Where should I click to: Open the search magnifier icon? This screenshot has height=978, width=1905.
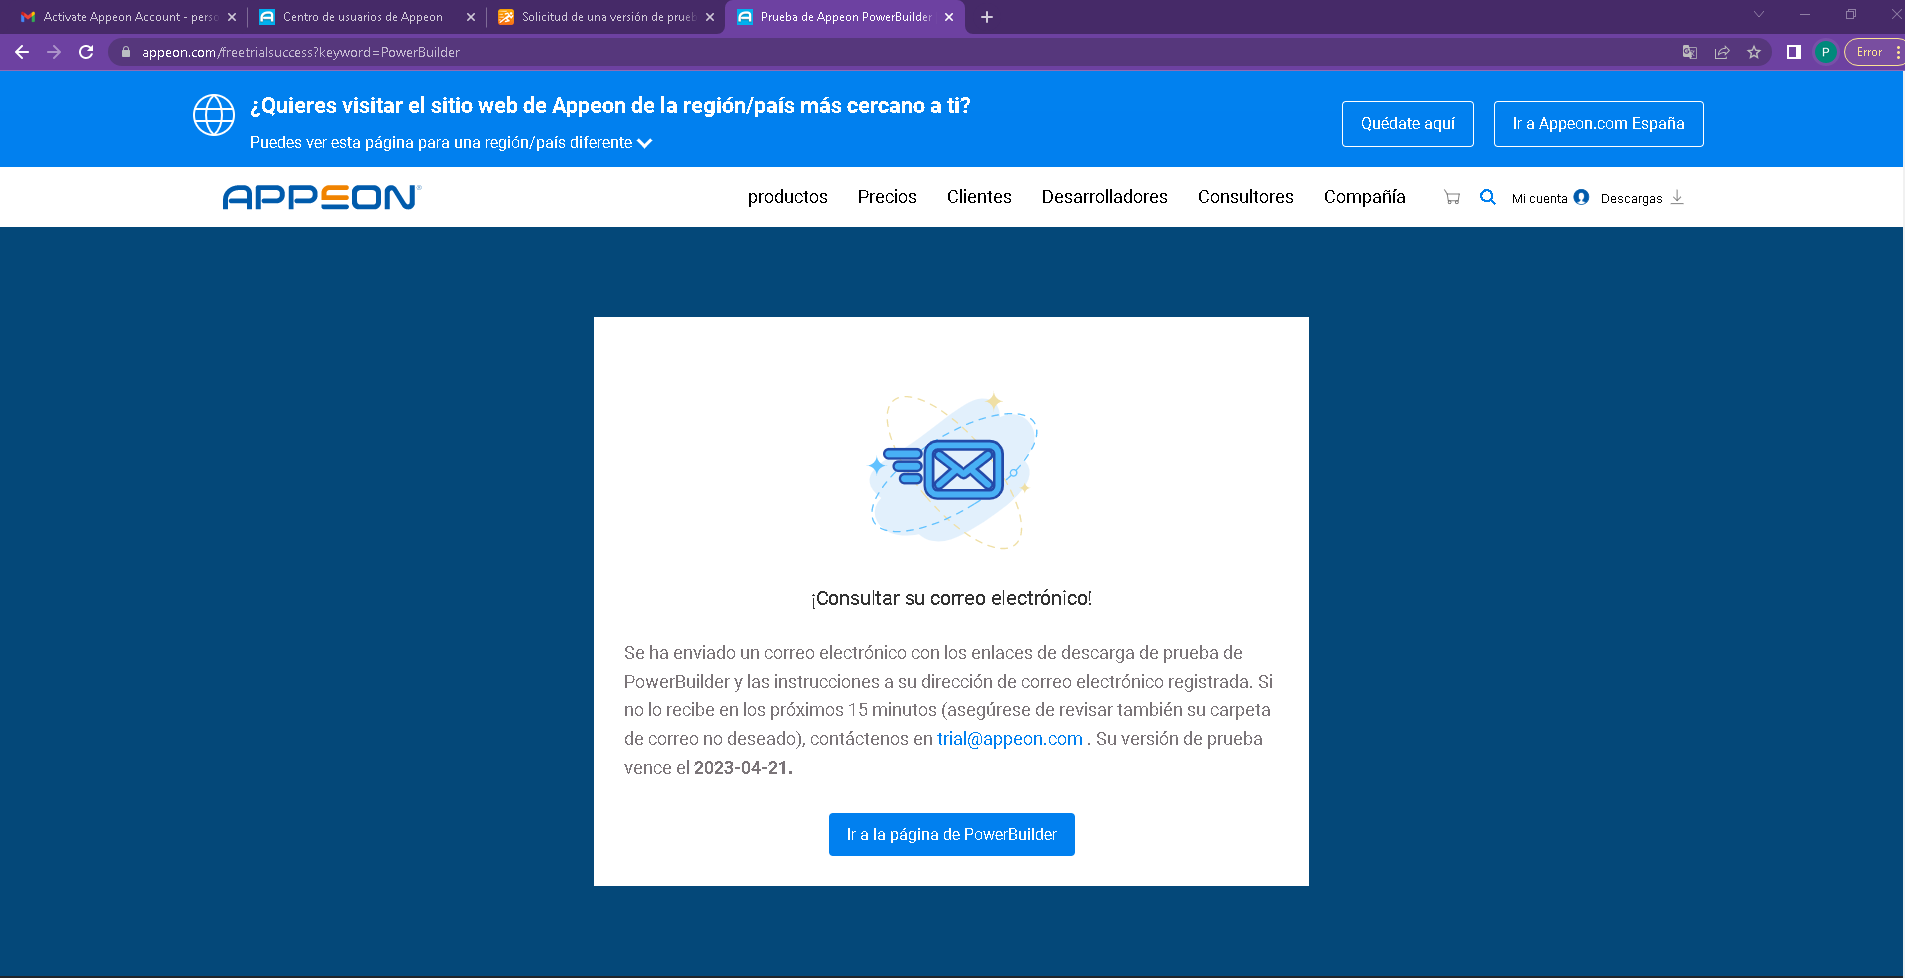coord(1488,197)
